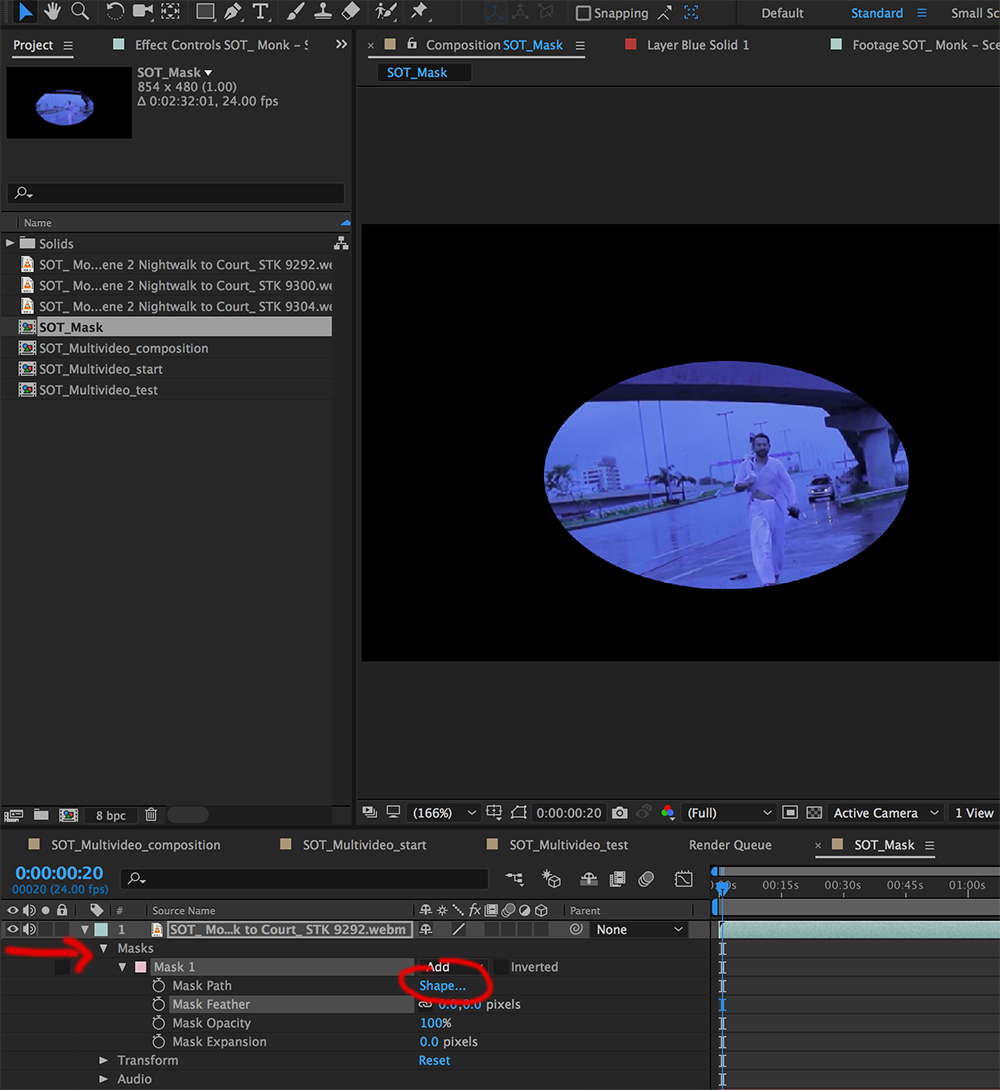This screenshot has width=1000, height=1090.
Task: Select the Eraser tool
Action: click(350, 12)
